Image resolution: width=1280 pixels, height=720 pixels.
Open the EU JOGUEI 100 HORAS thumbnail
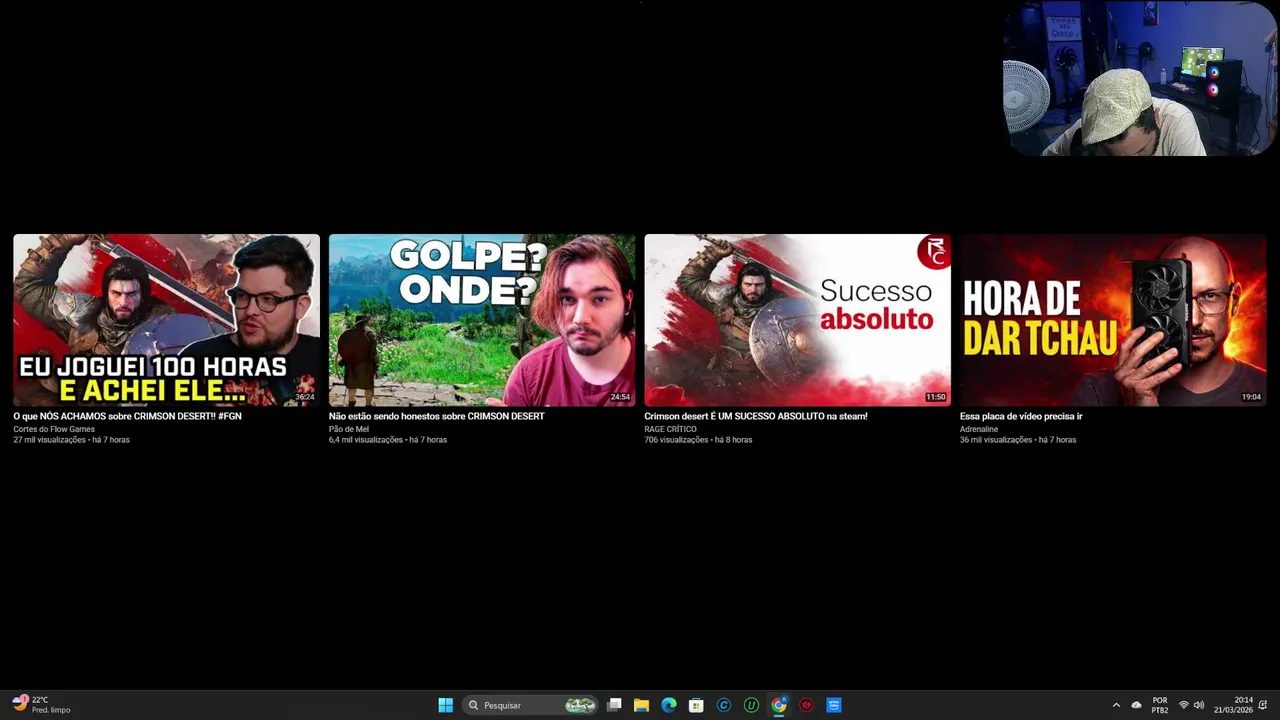point(166,320)
